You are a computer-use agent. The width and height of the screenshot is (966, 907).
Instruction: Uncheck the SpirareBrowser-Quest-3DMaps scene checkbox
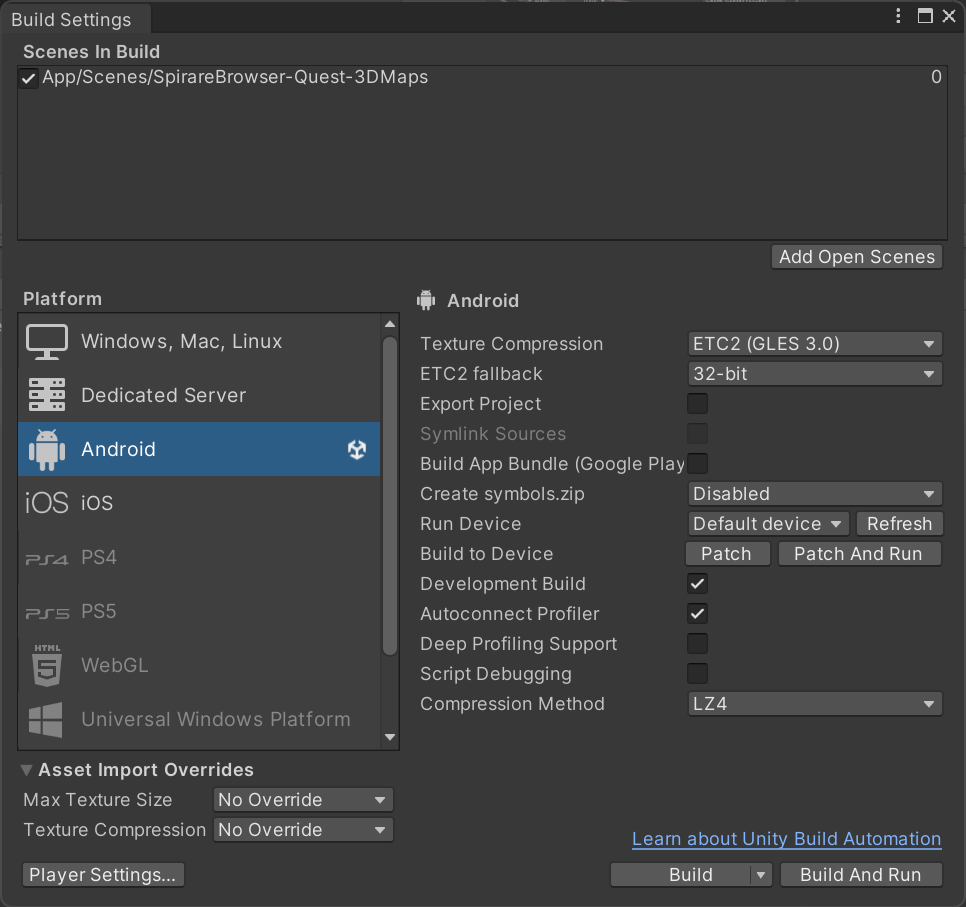coord(28,78)
